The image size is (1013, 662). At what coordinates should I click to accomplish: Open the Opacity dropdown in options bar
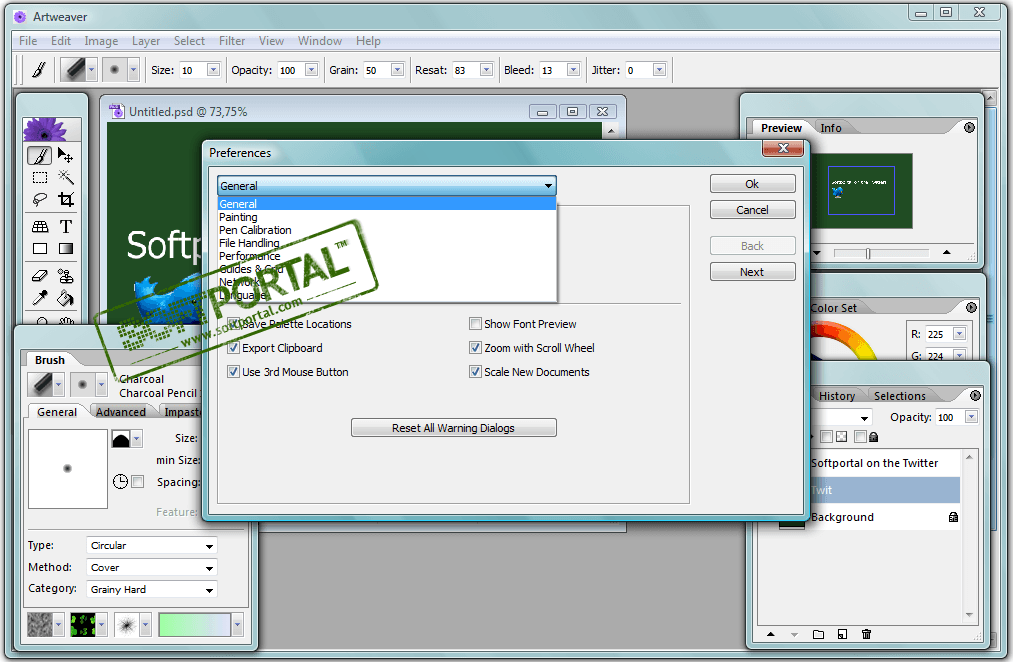click(x=311, y=70)
